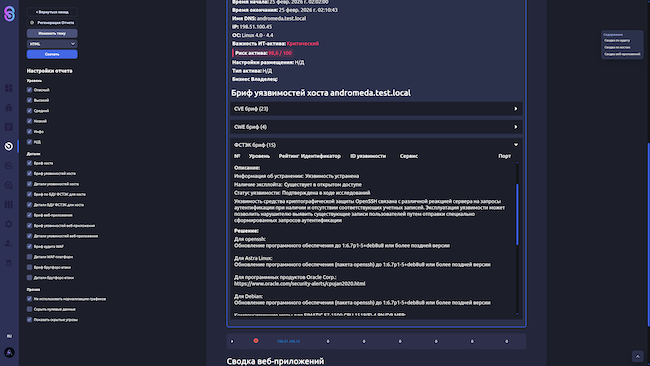
Task: Toggle the Опасный level checkbox
Action: [x=29, y=90]
